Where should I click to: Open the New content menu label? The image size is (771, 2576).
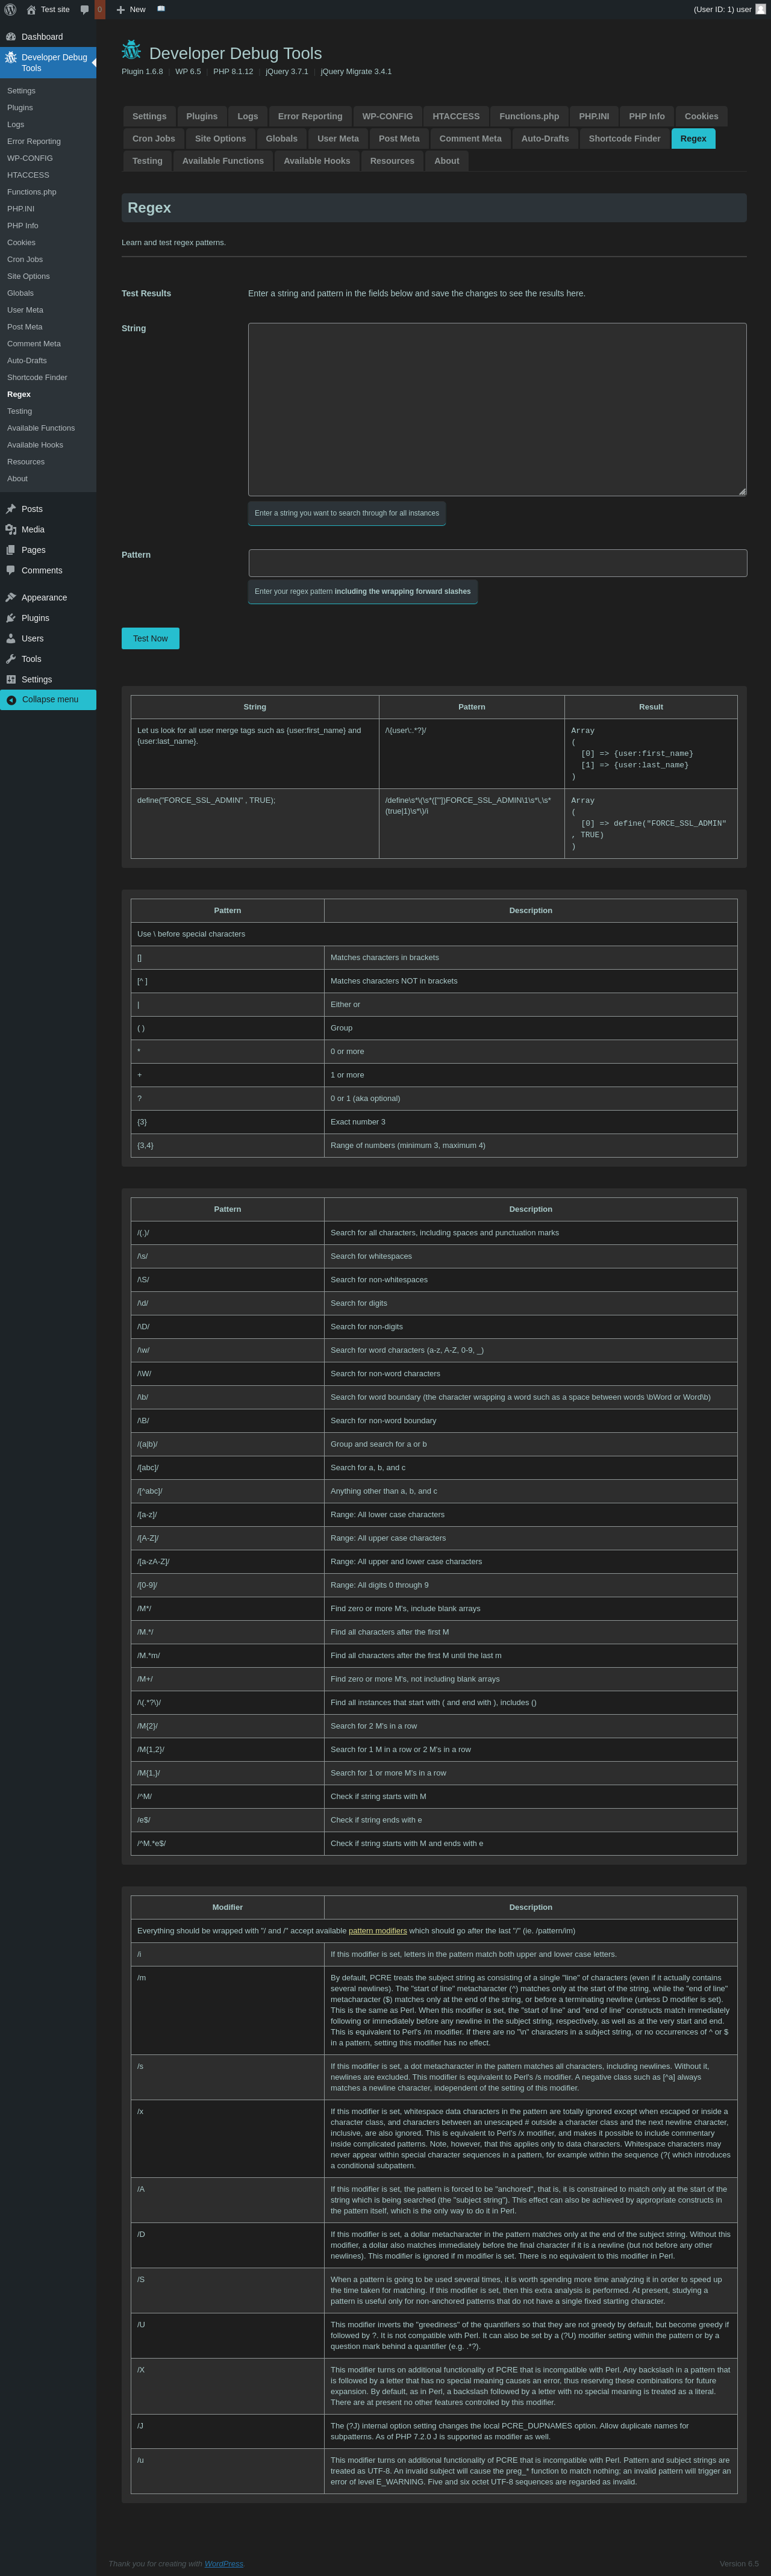pos(138,10)
